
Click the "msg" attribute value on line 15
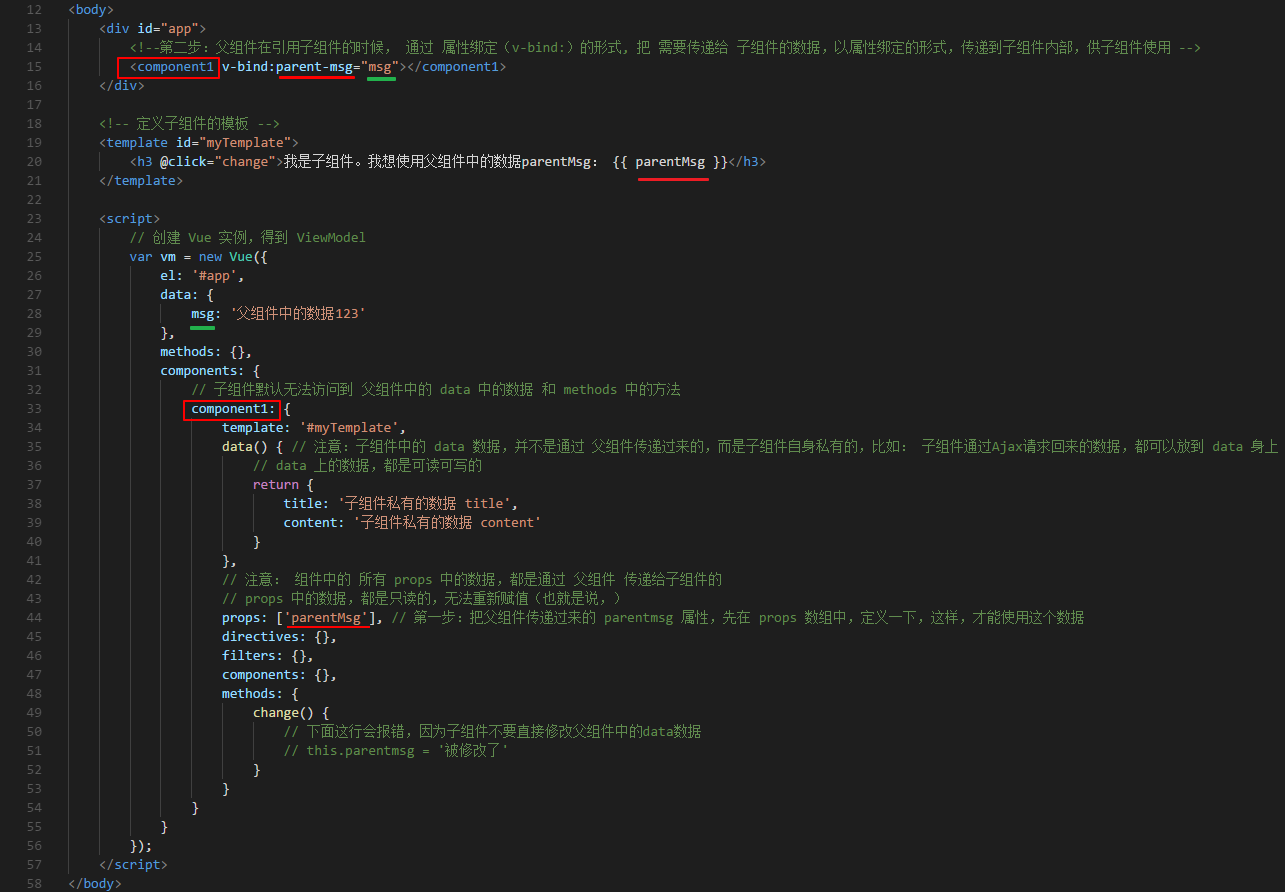[x=380, y=67]
